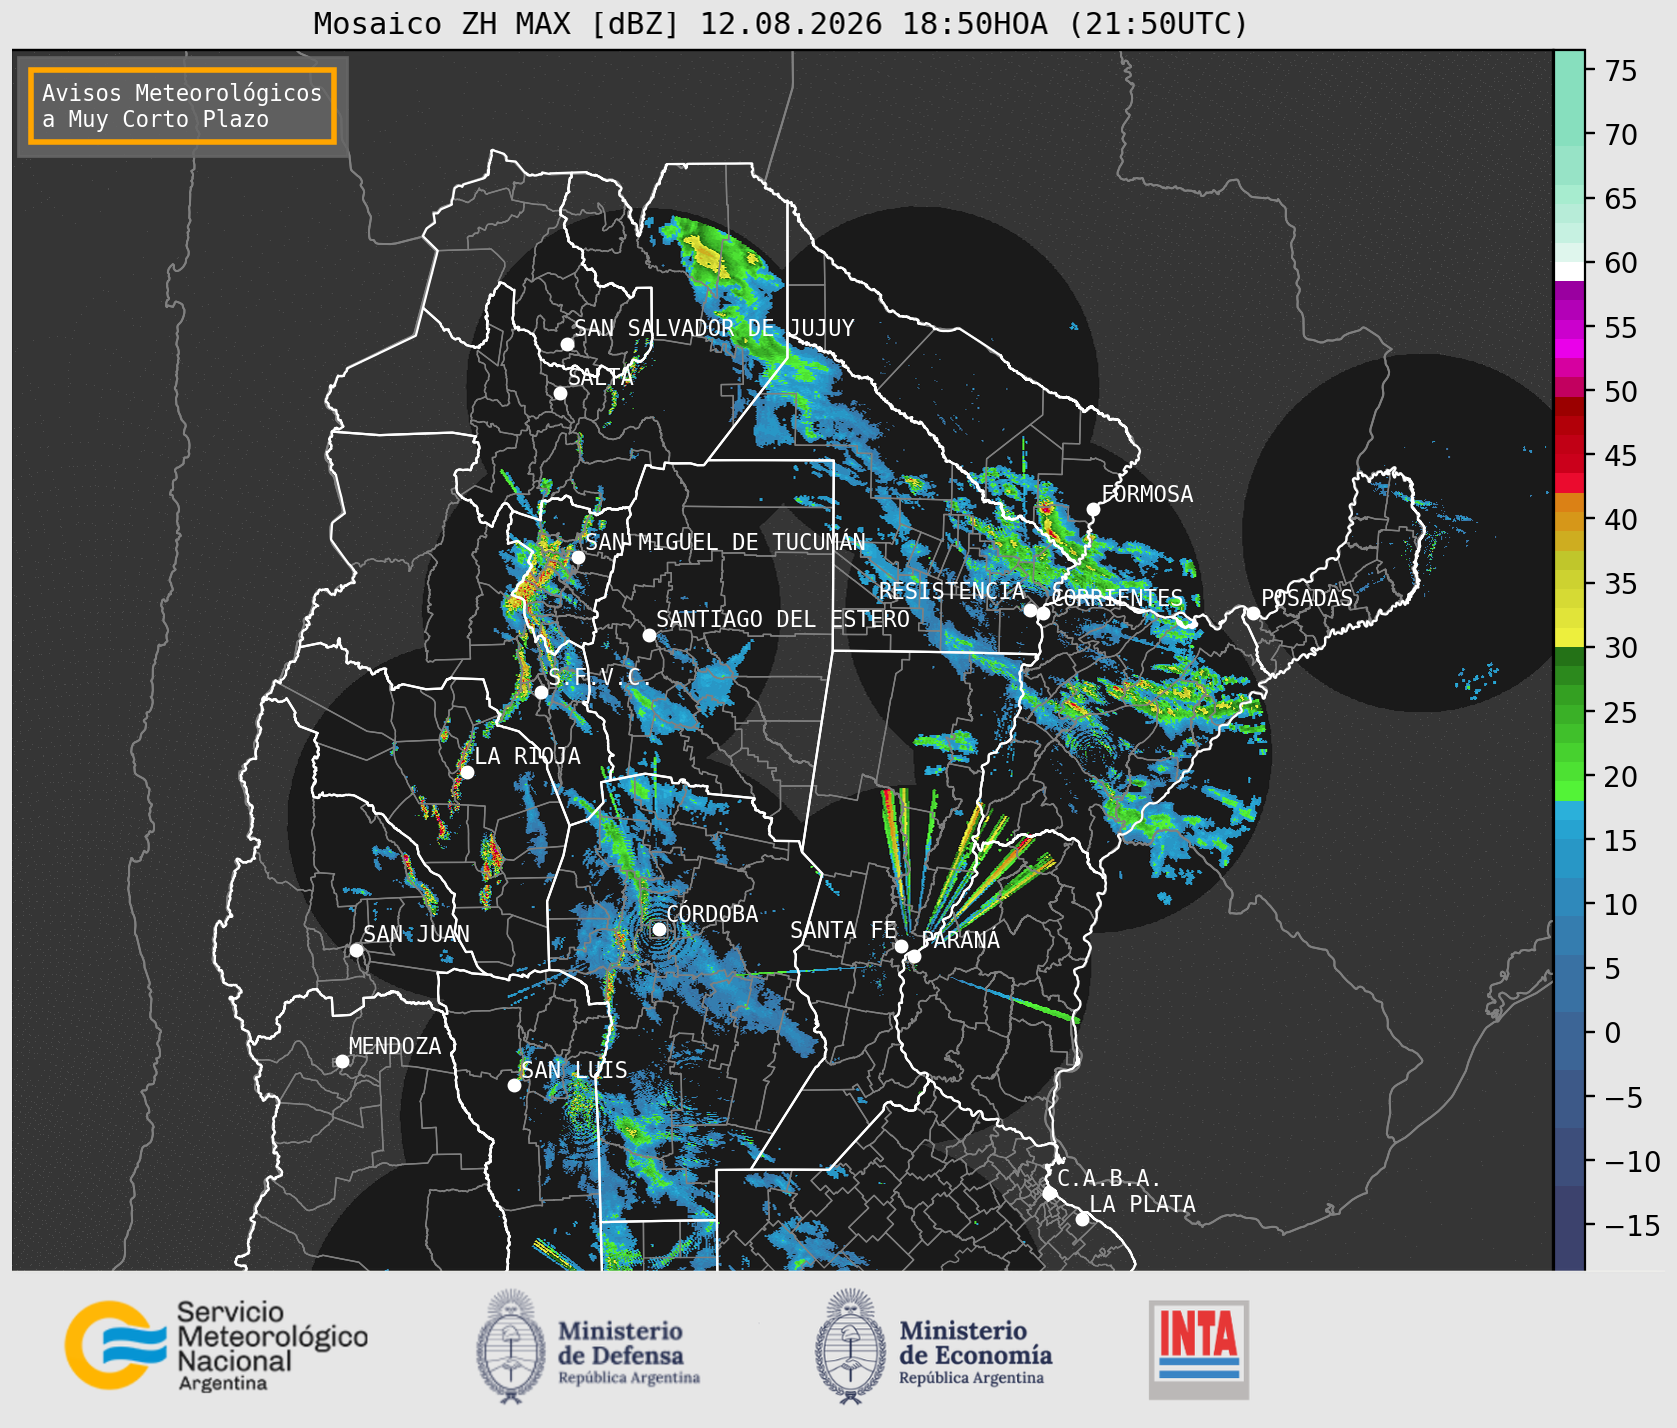Image resolution: width=1677 pixels, height=1428 pixels.
Task: Click the CÓRDOBA city marker dot
Action: coord(659,929)
